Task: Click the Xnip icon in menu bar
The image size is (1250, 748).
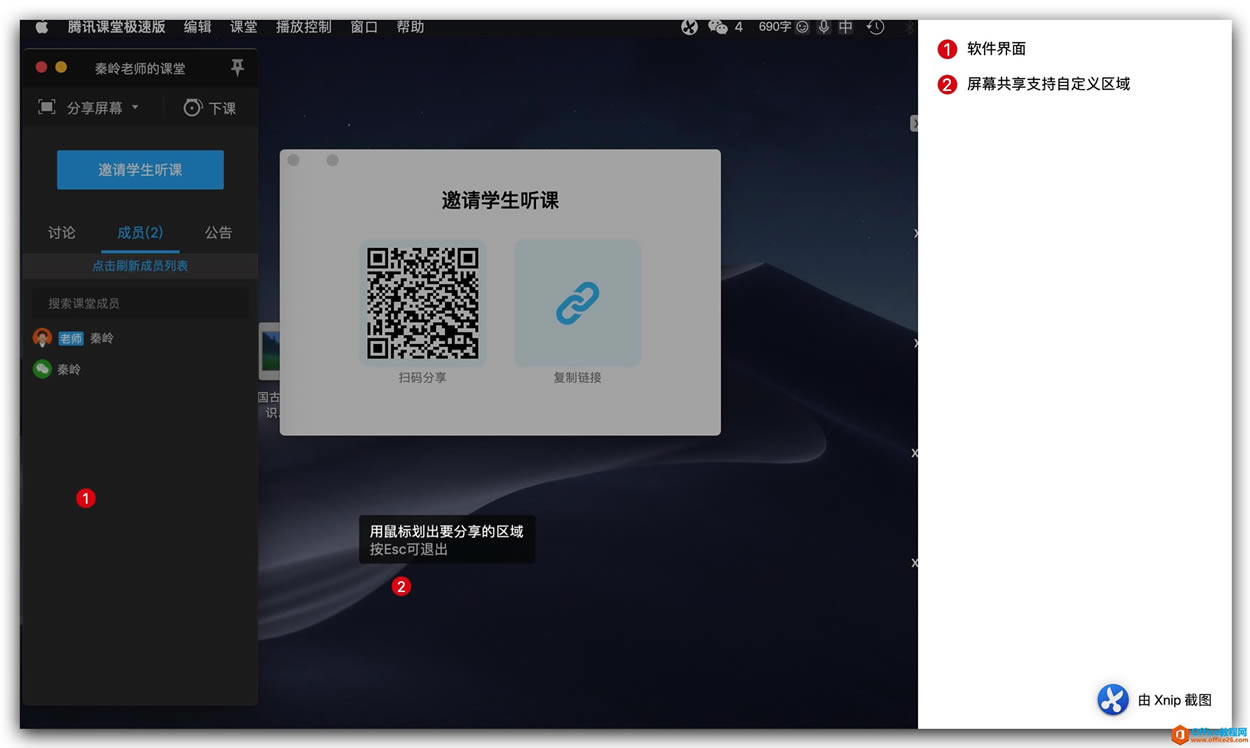Action: click(689, 27)
